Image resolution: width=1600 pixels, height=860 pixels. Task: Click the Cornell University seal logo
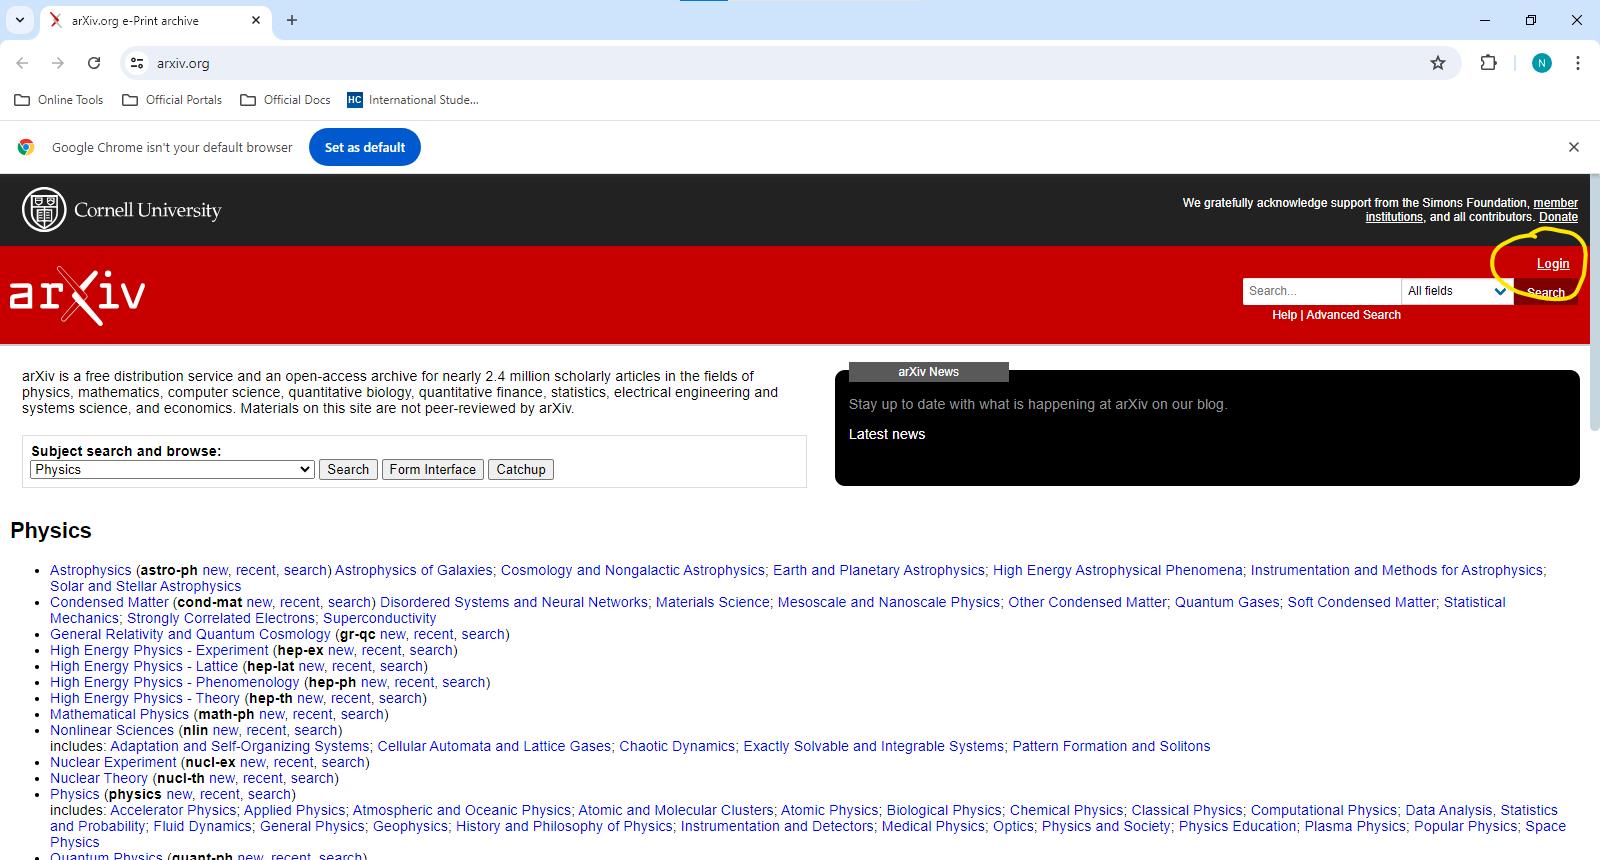tap(44, 210)
